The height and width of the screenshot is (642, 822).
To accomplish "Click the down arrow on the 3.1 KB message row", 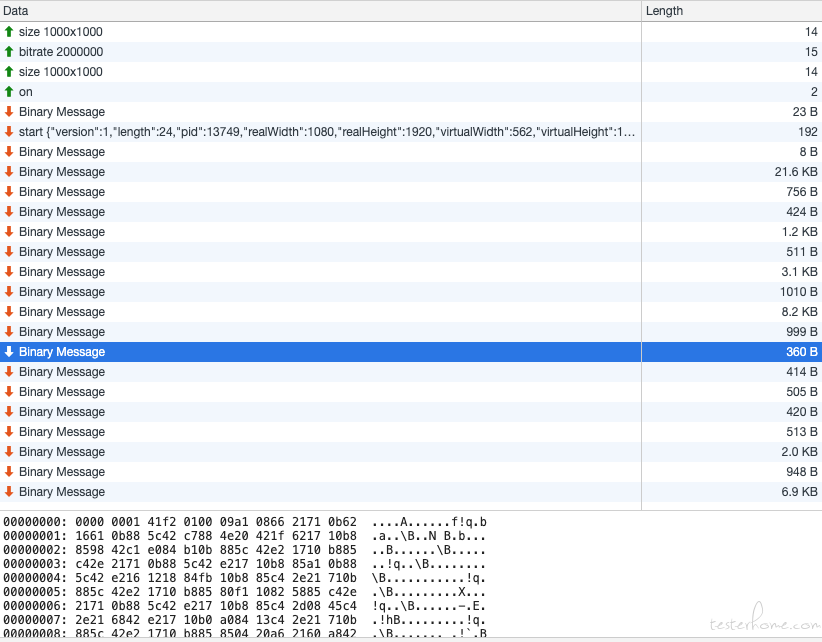I will (9, 271).
